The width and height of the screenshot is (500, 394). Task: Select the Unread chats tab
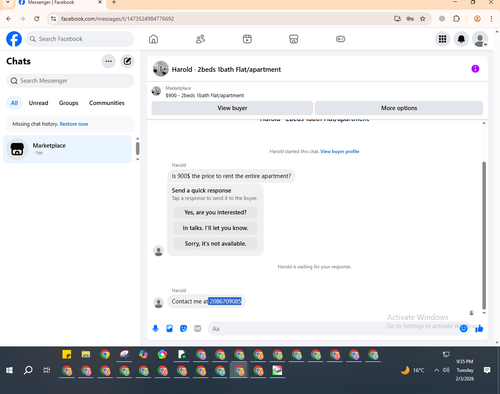pos(38,103)
